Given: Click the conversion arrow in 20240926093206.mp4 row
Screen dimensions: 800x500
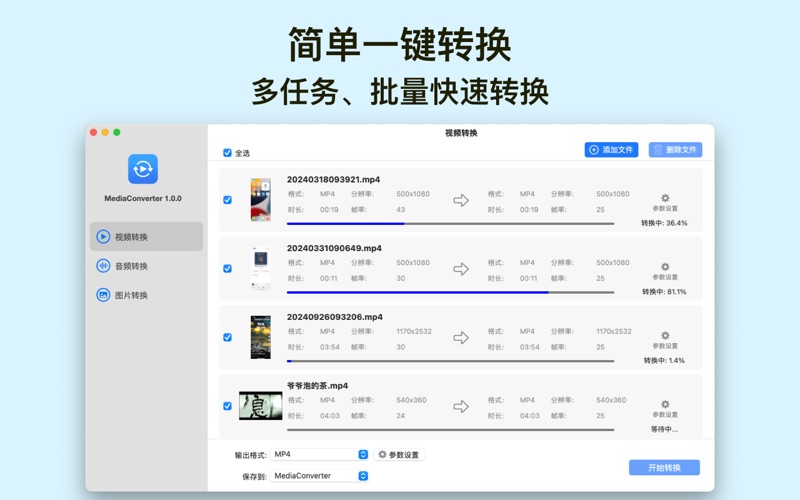Looking at the screenshot, I should pyautogui.click(x=461, y=338).
